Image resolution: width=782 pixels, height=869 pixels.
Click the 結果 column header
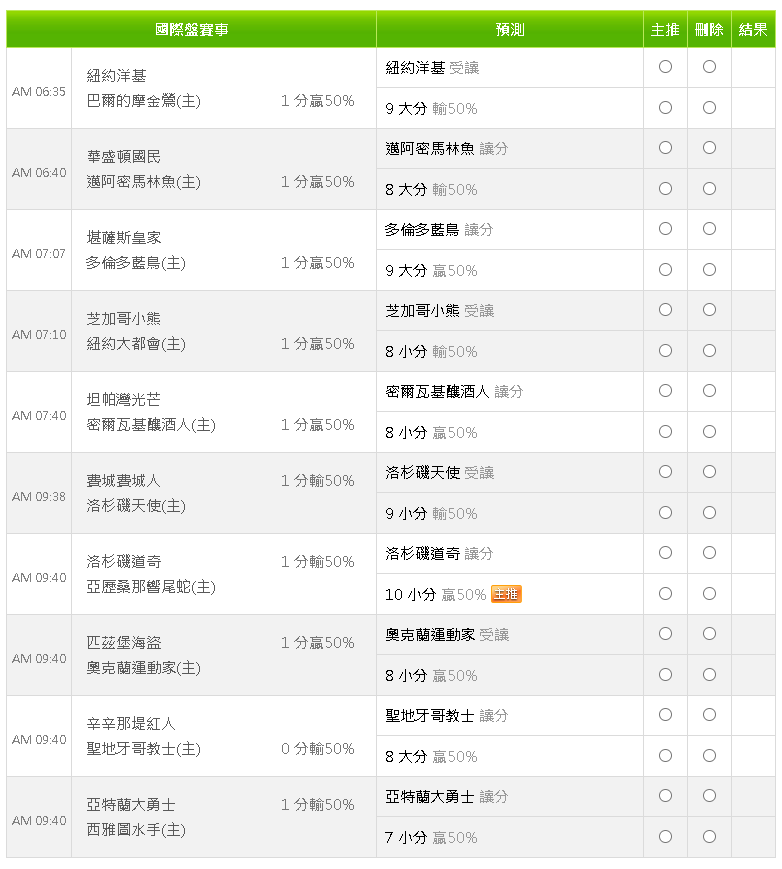pyautogui.click(x=753, y=29)
